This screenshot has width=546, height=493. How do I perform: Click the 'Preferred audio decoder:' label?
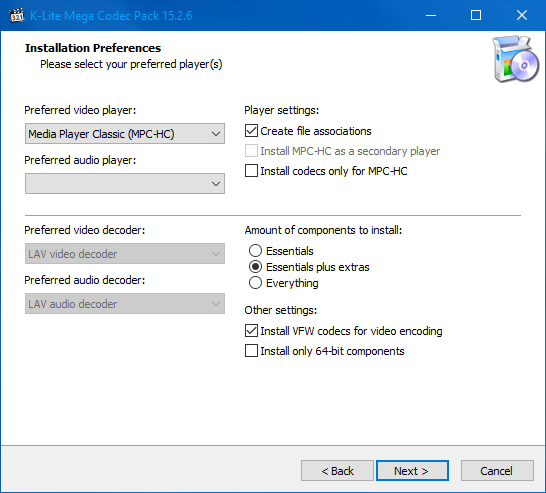point(85,280)
